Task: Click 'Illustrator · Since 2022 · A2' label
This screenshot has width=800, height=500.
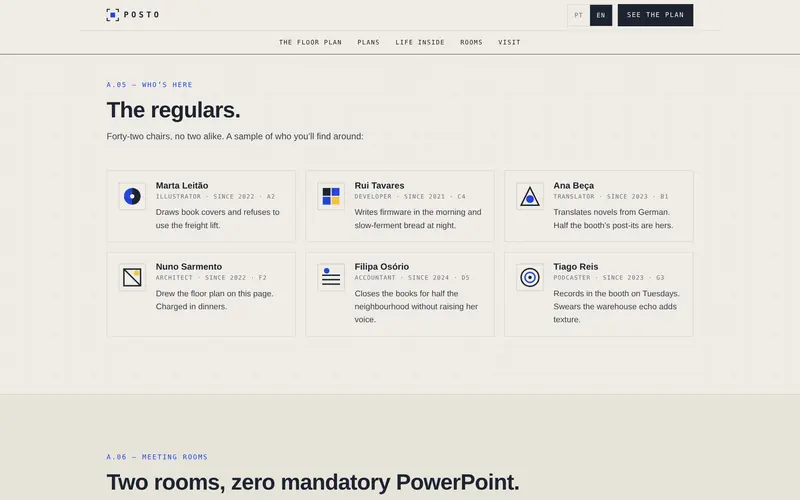Action: pos(215,196)
